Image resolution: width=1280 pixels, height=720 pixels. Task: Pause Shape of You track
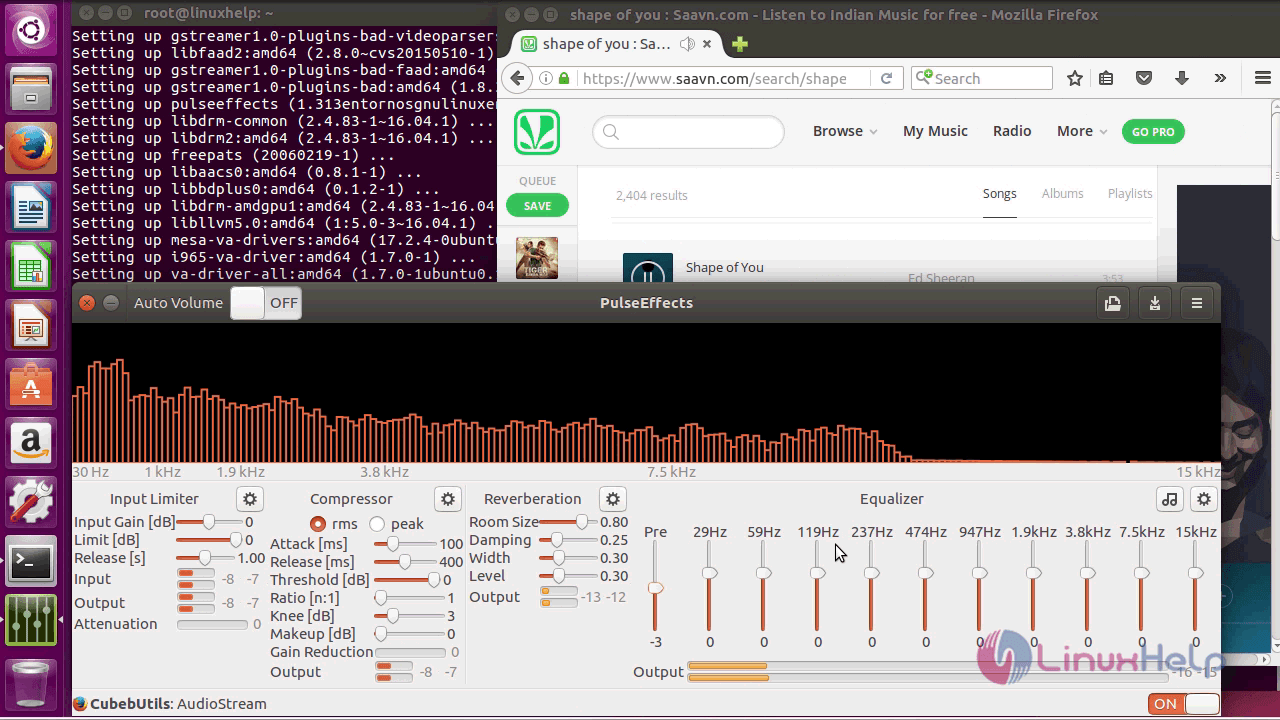point(648,270)
